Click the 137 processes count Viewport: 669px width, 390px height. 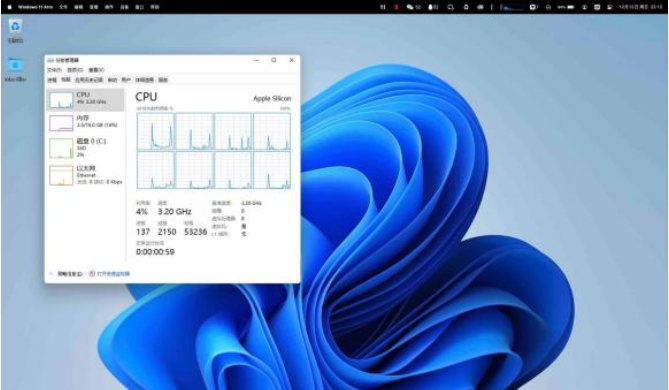coord(143,232)
